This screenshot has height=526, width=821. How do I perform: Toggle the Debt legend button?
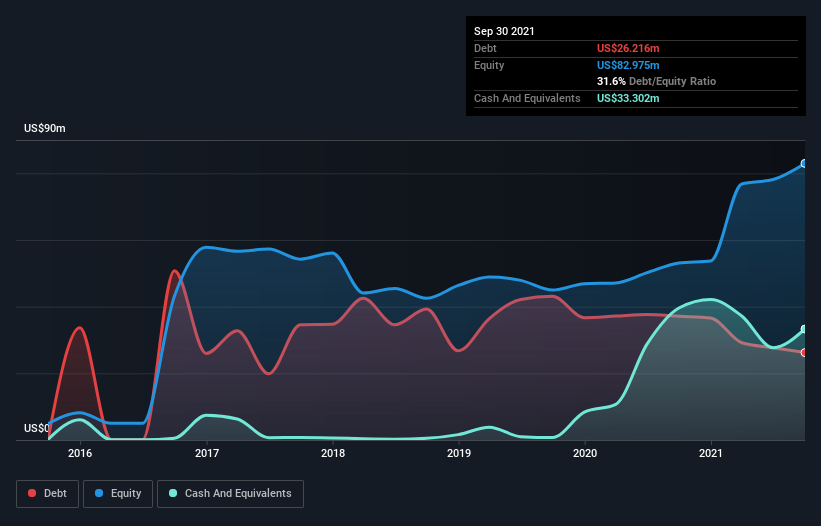pos(48,494)
